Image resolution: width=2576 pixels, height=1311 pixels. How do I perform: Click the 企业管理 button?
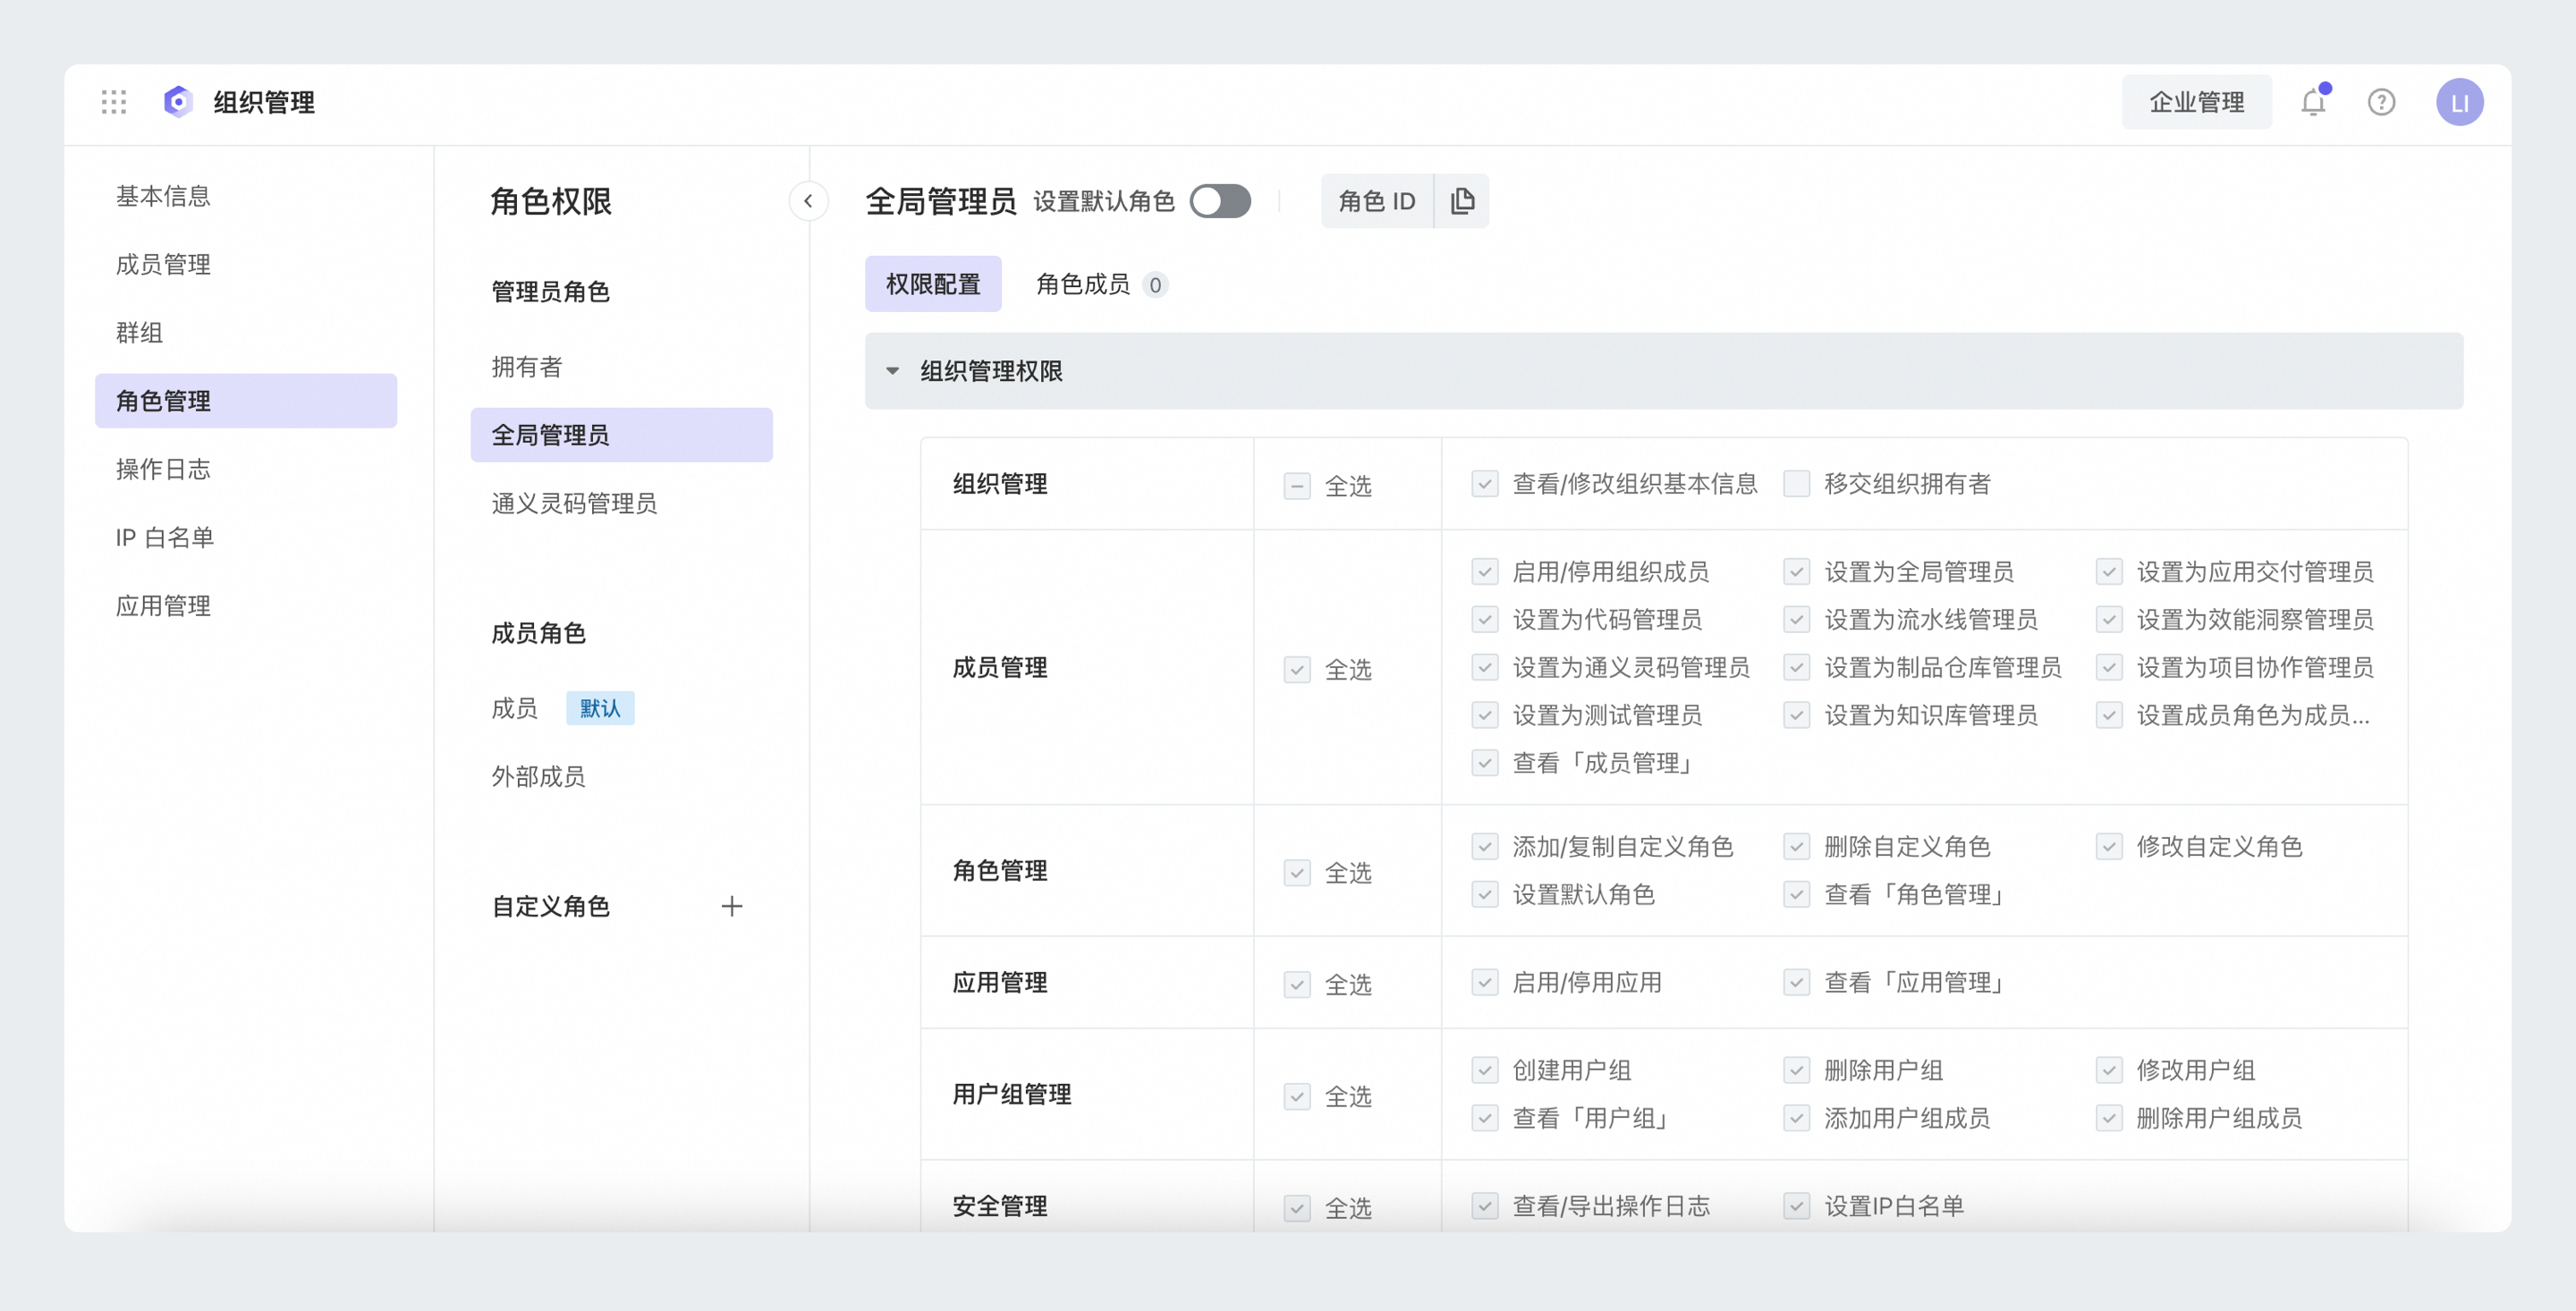2196,102
